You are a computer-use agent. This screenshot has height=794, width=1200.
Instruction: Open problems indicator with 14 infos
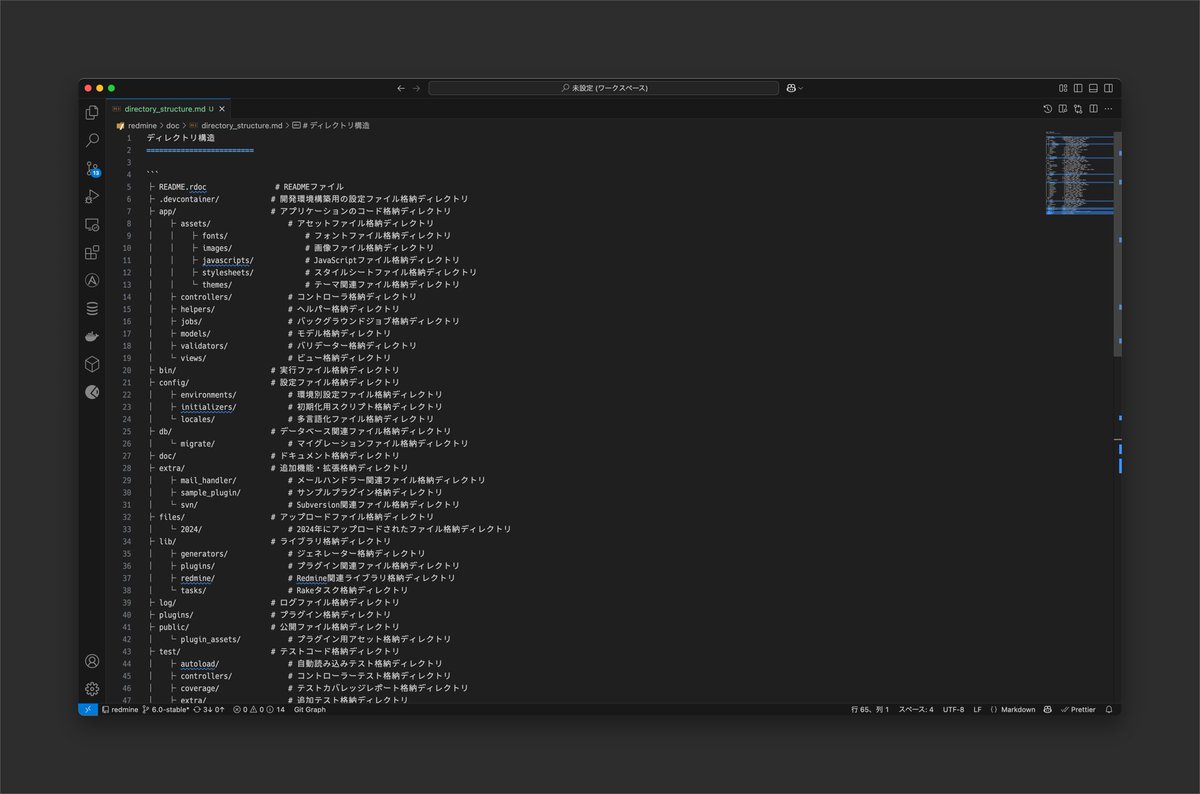259,709
